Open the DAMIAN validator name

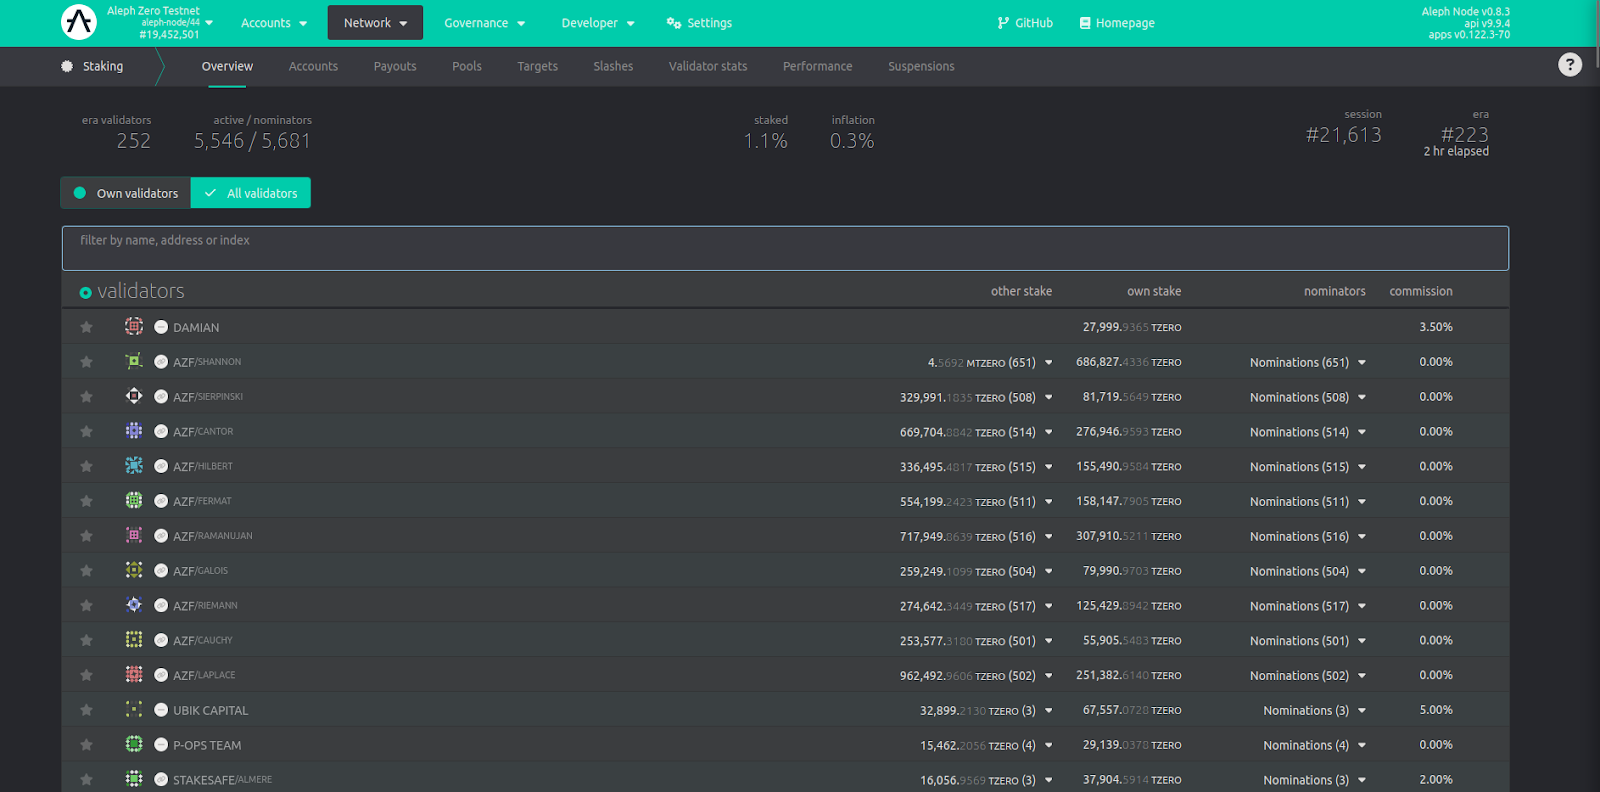point(196,327)
